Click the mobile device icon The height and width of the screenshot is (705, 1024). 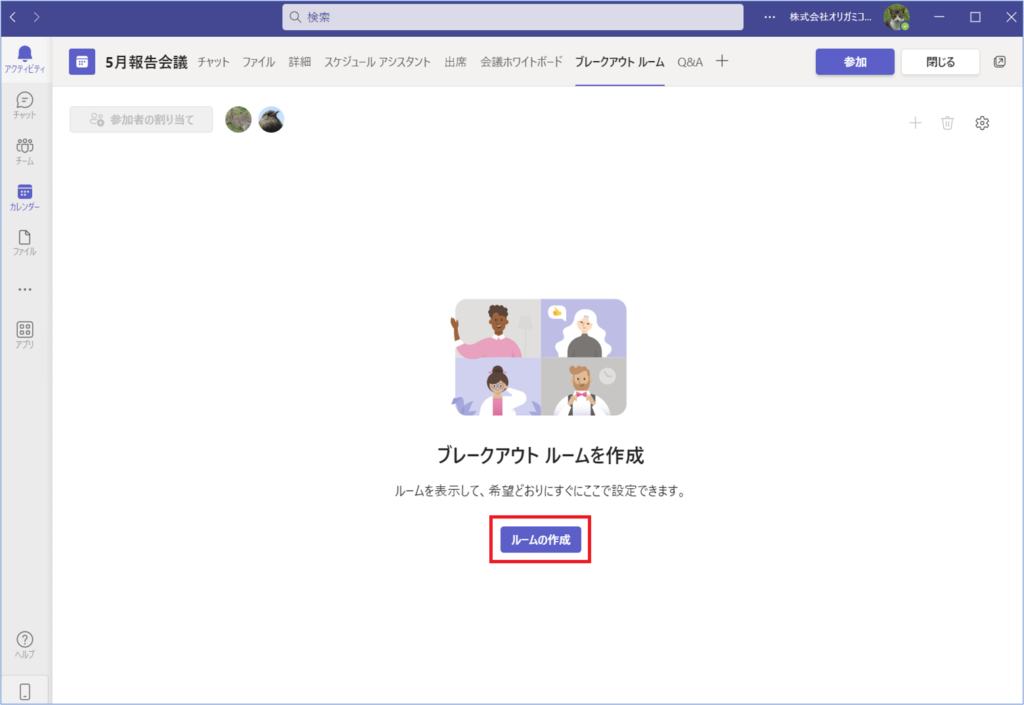click(25, 691)
